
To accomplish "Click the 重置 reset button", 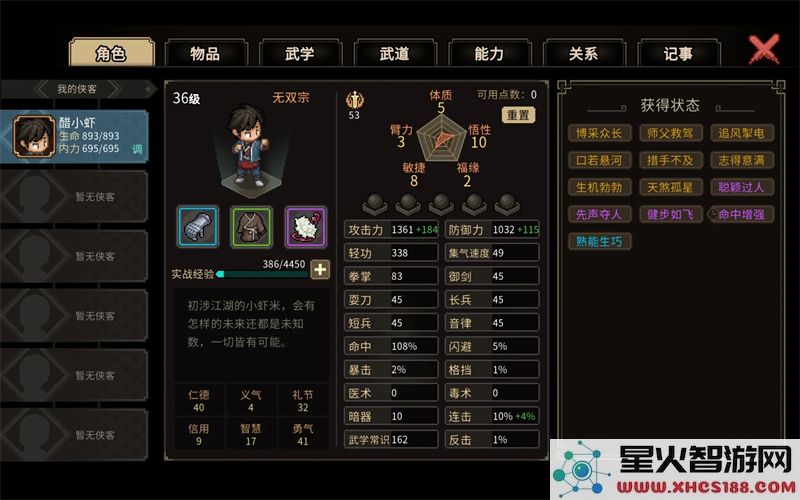I will (518, 115).
